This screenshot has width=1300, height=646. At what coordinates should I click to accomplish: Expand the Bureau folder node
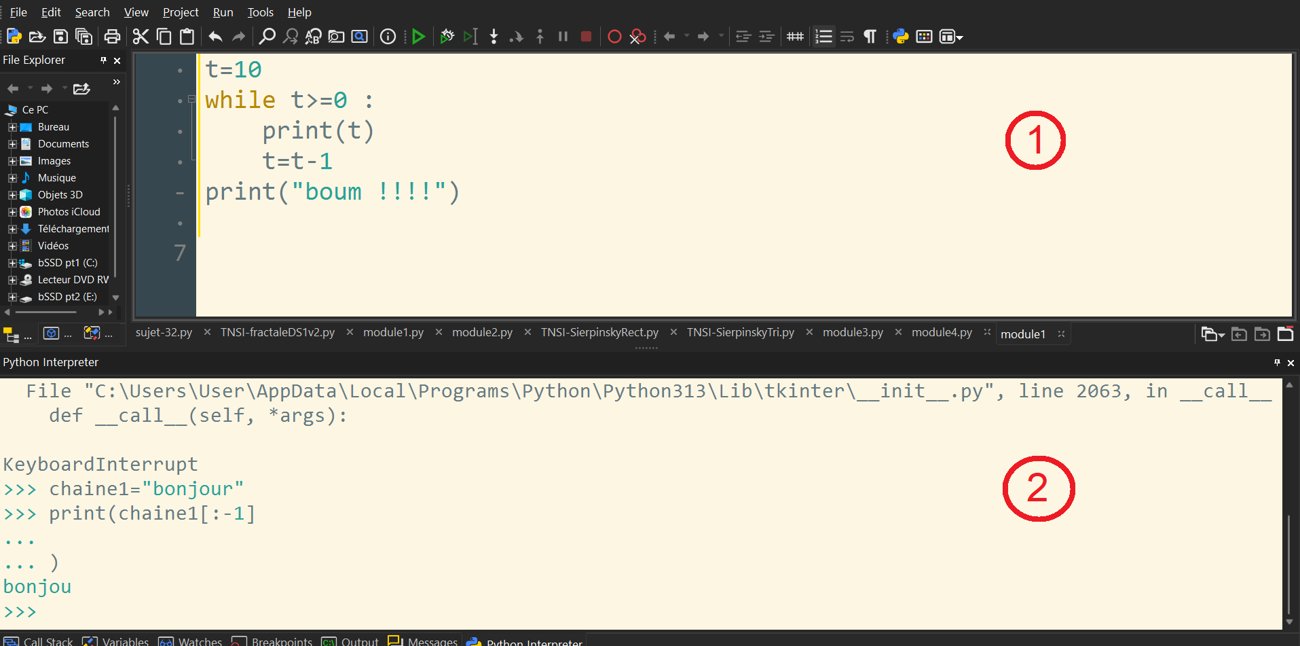click(x=12, y=127)
